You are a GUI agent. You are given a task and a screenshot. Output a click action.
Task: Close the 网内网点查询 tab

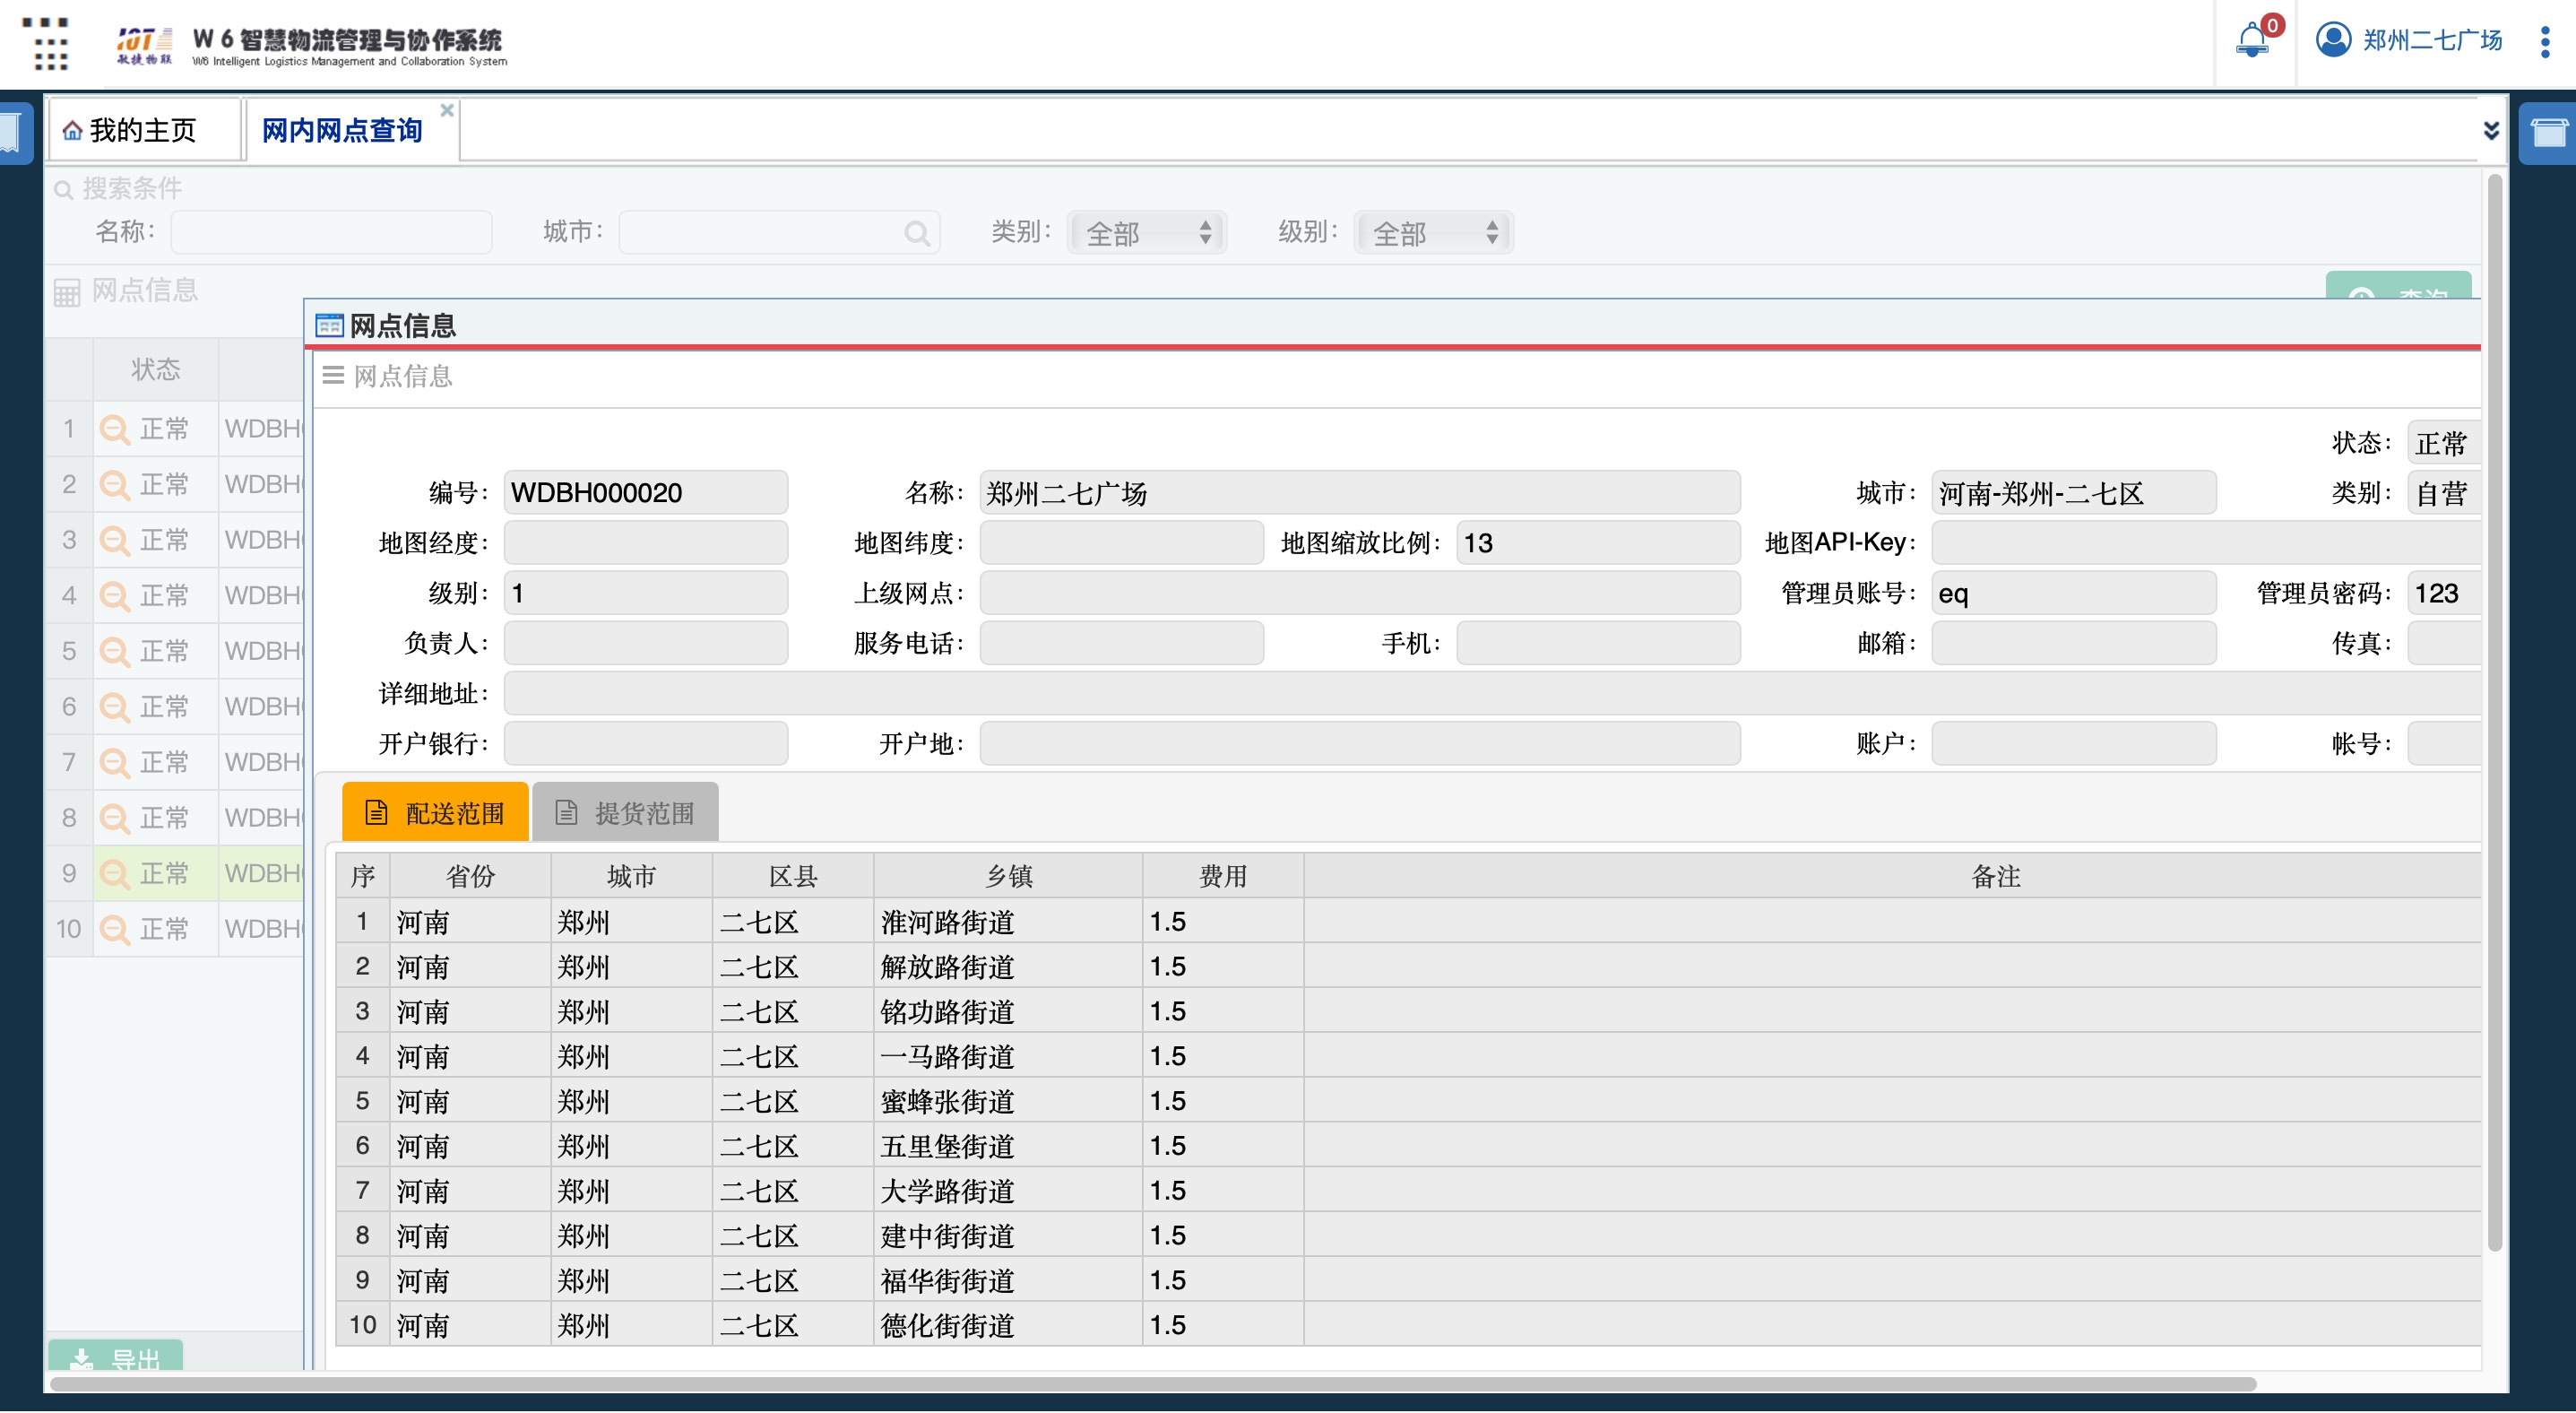click(x=447, y=110)
